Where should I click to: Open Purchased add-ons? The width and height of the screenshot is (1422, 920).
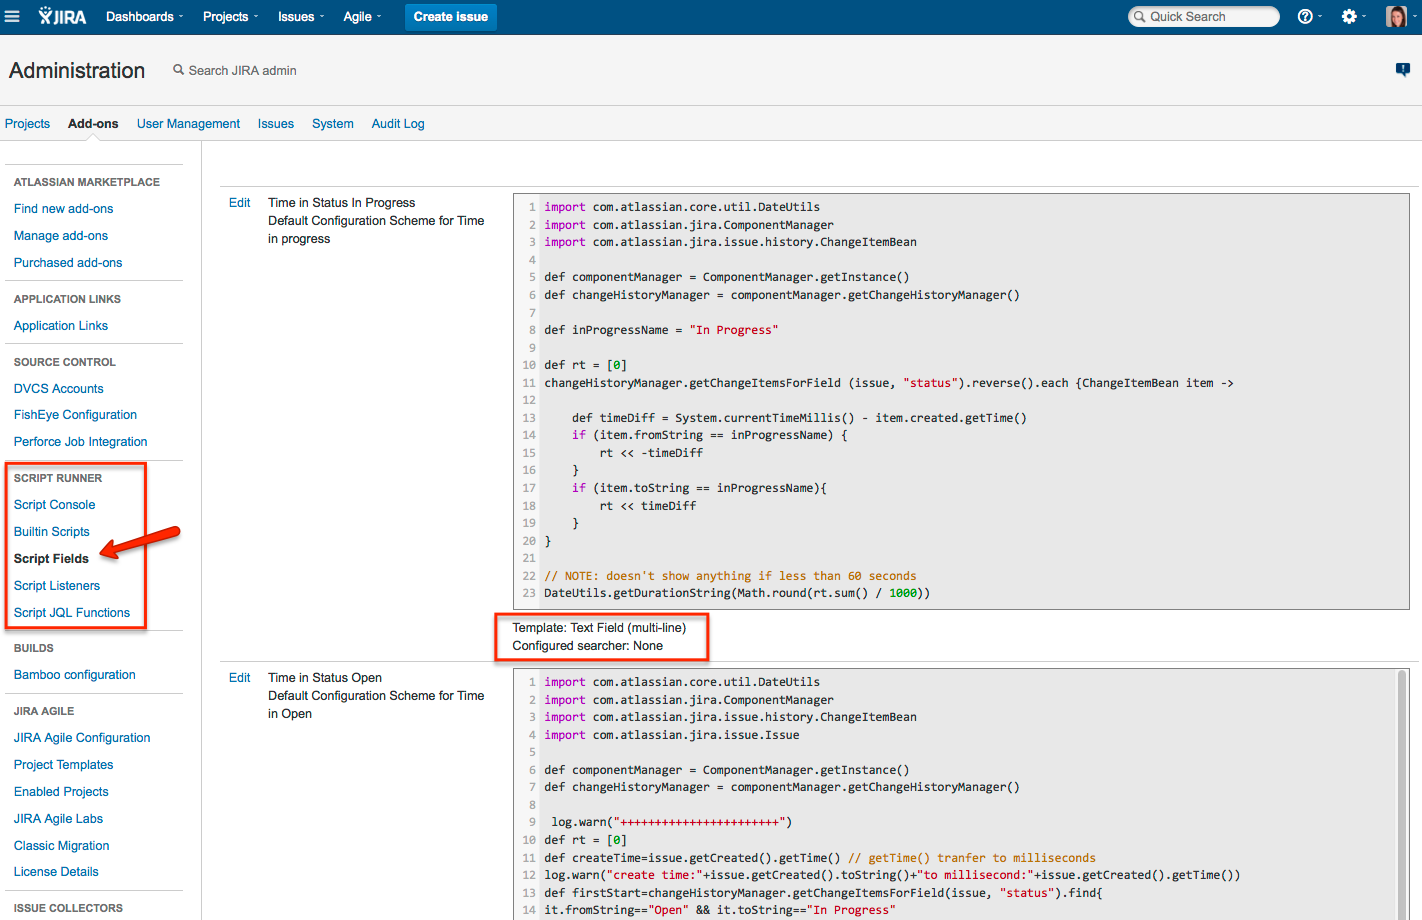(x=68, y=262)
